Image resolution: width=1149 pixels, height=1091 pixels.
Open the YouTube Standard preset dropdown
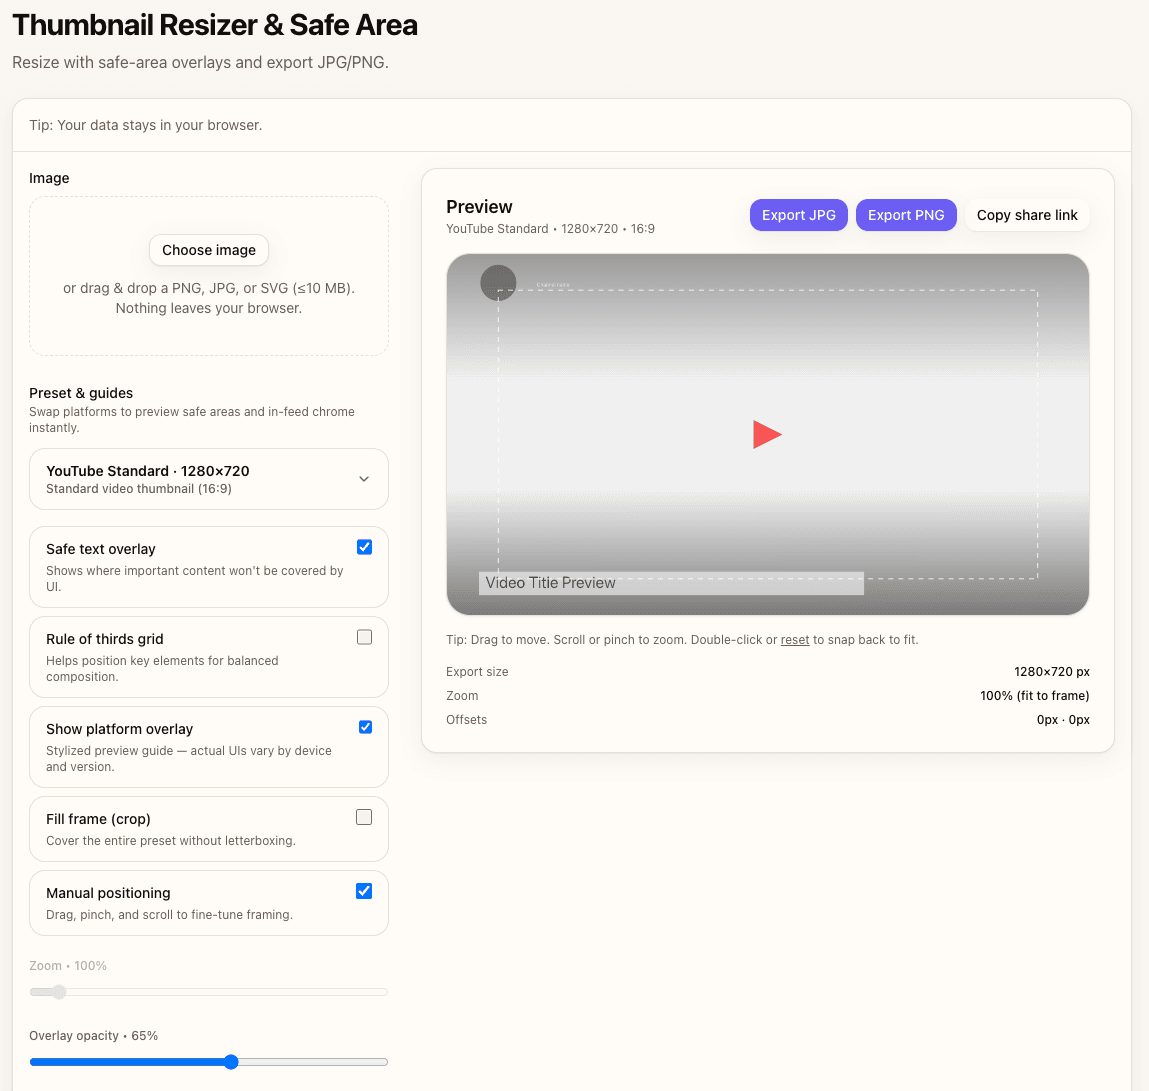(x=208, y=479)
